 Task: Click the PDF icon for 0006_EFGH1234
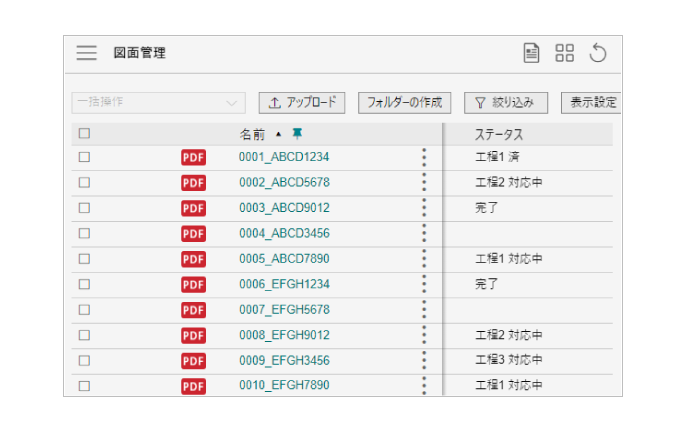pyautogui.click(x=193, y=284)
